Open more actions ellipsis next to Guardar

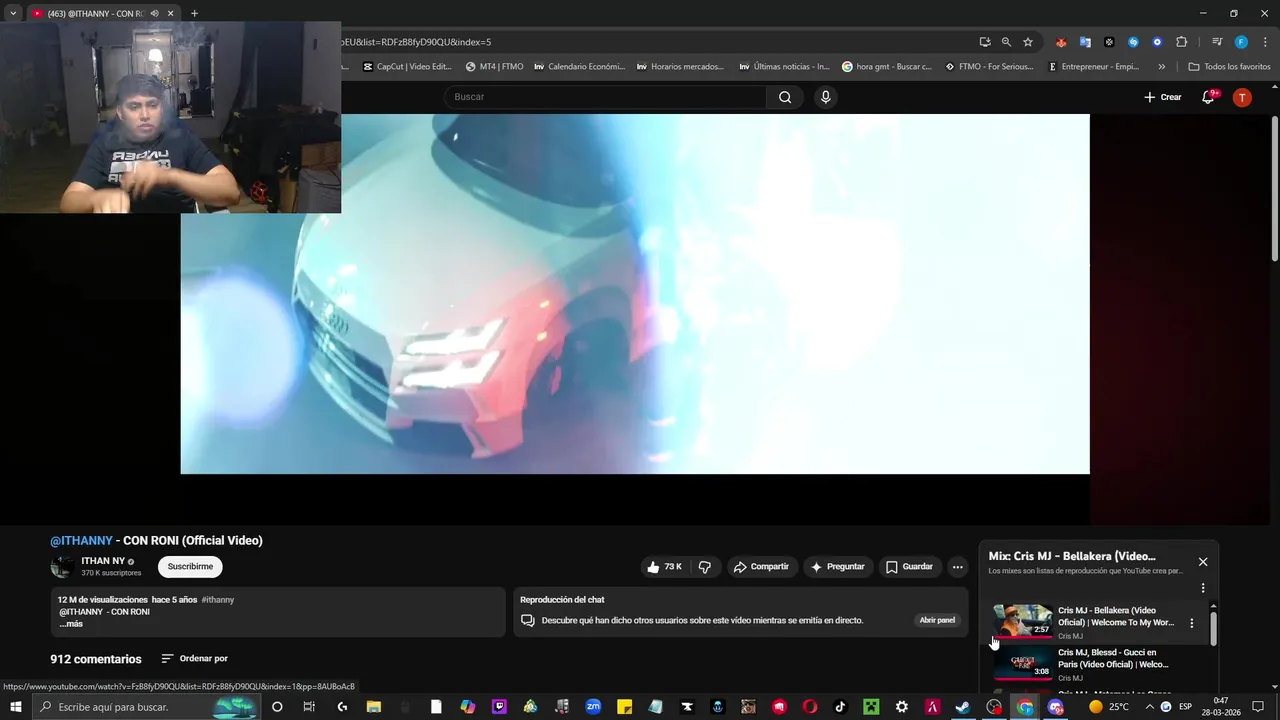(x=957, y=567)
